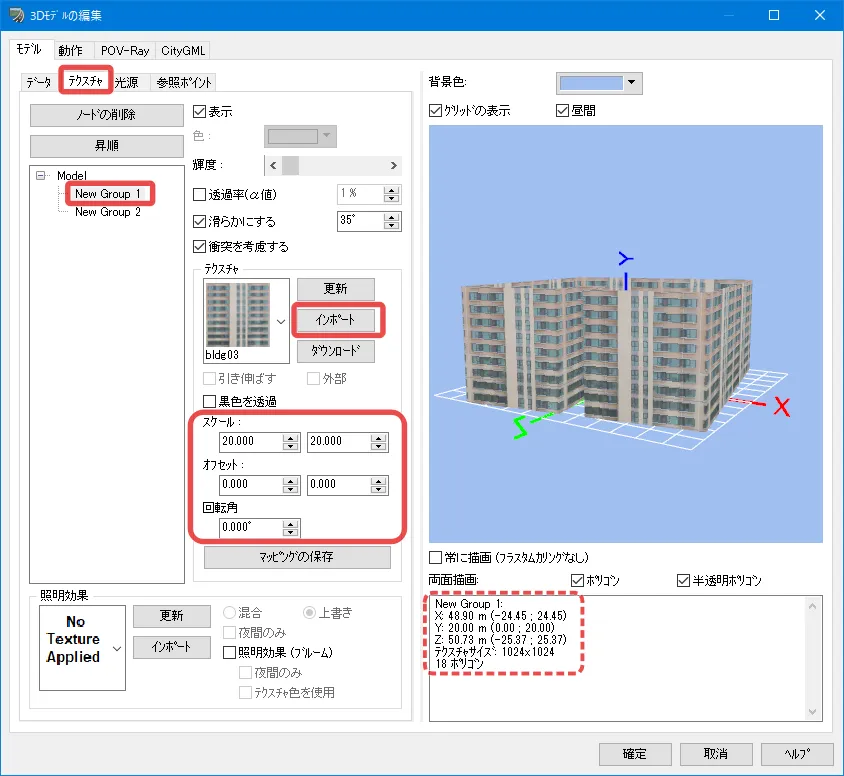
Task: Disable the 昼間 daytime checkbox
Action: tap(562, 111)
